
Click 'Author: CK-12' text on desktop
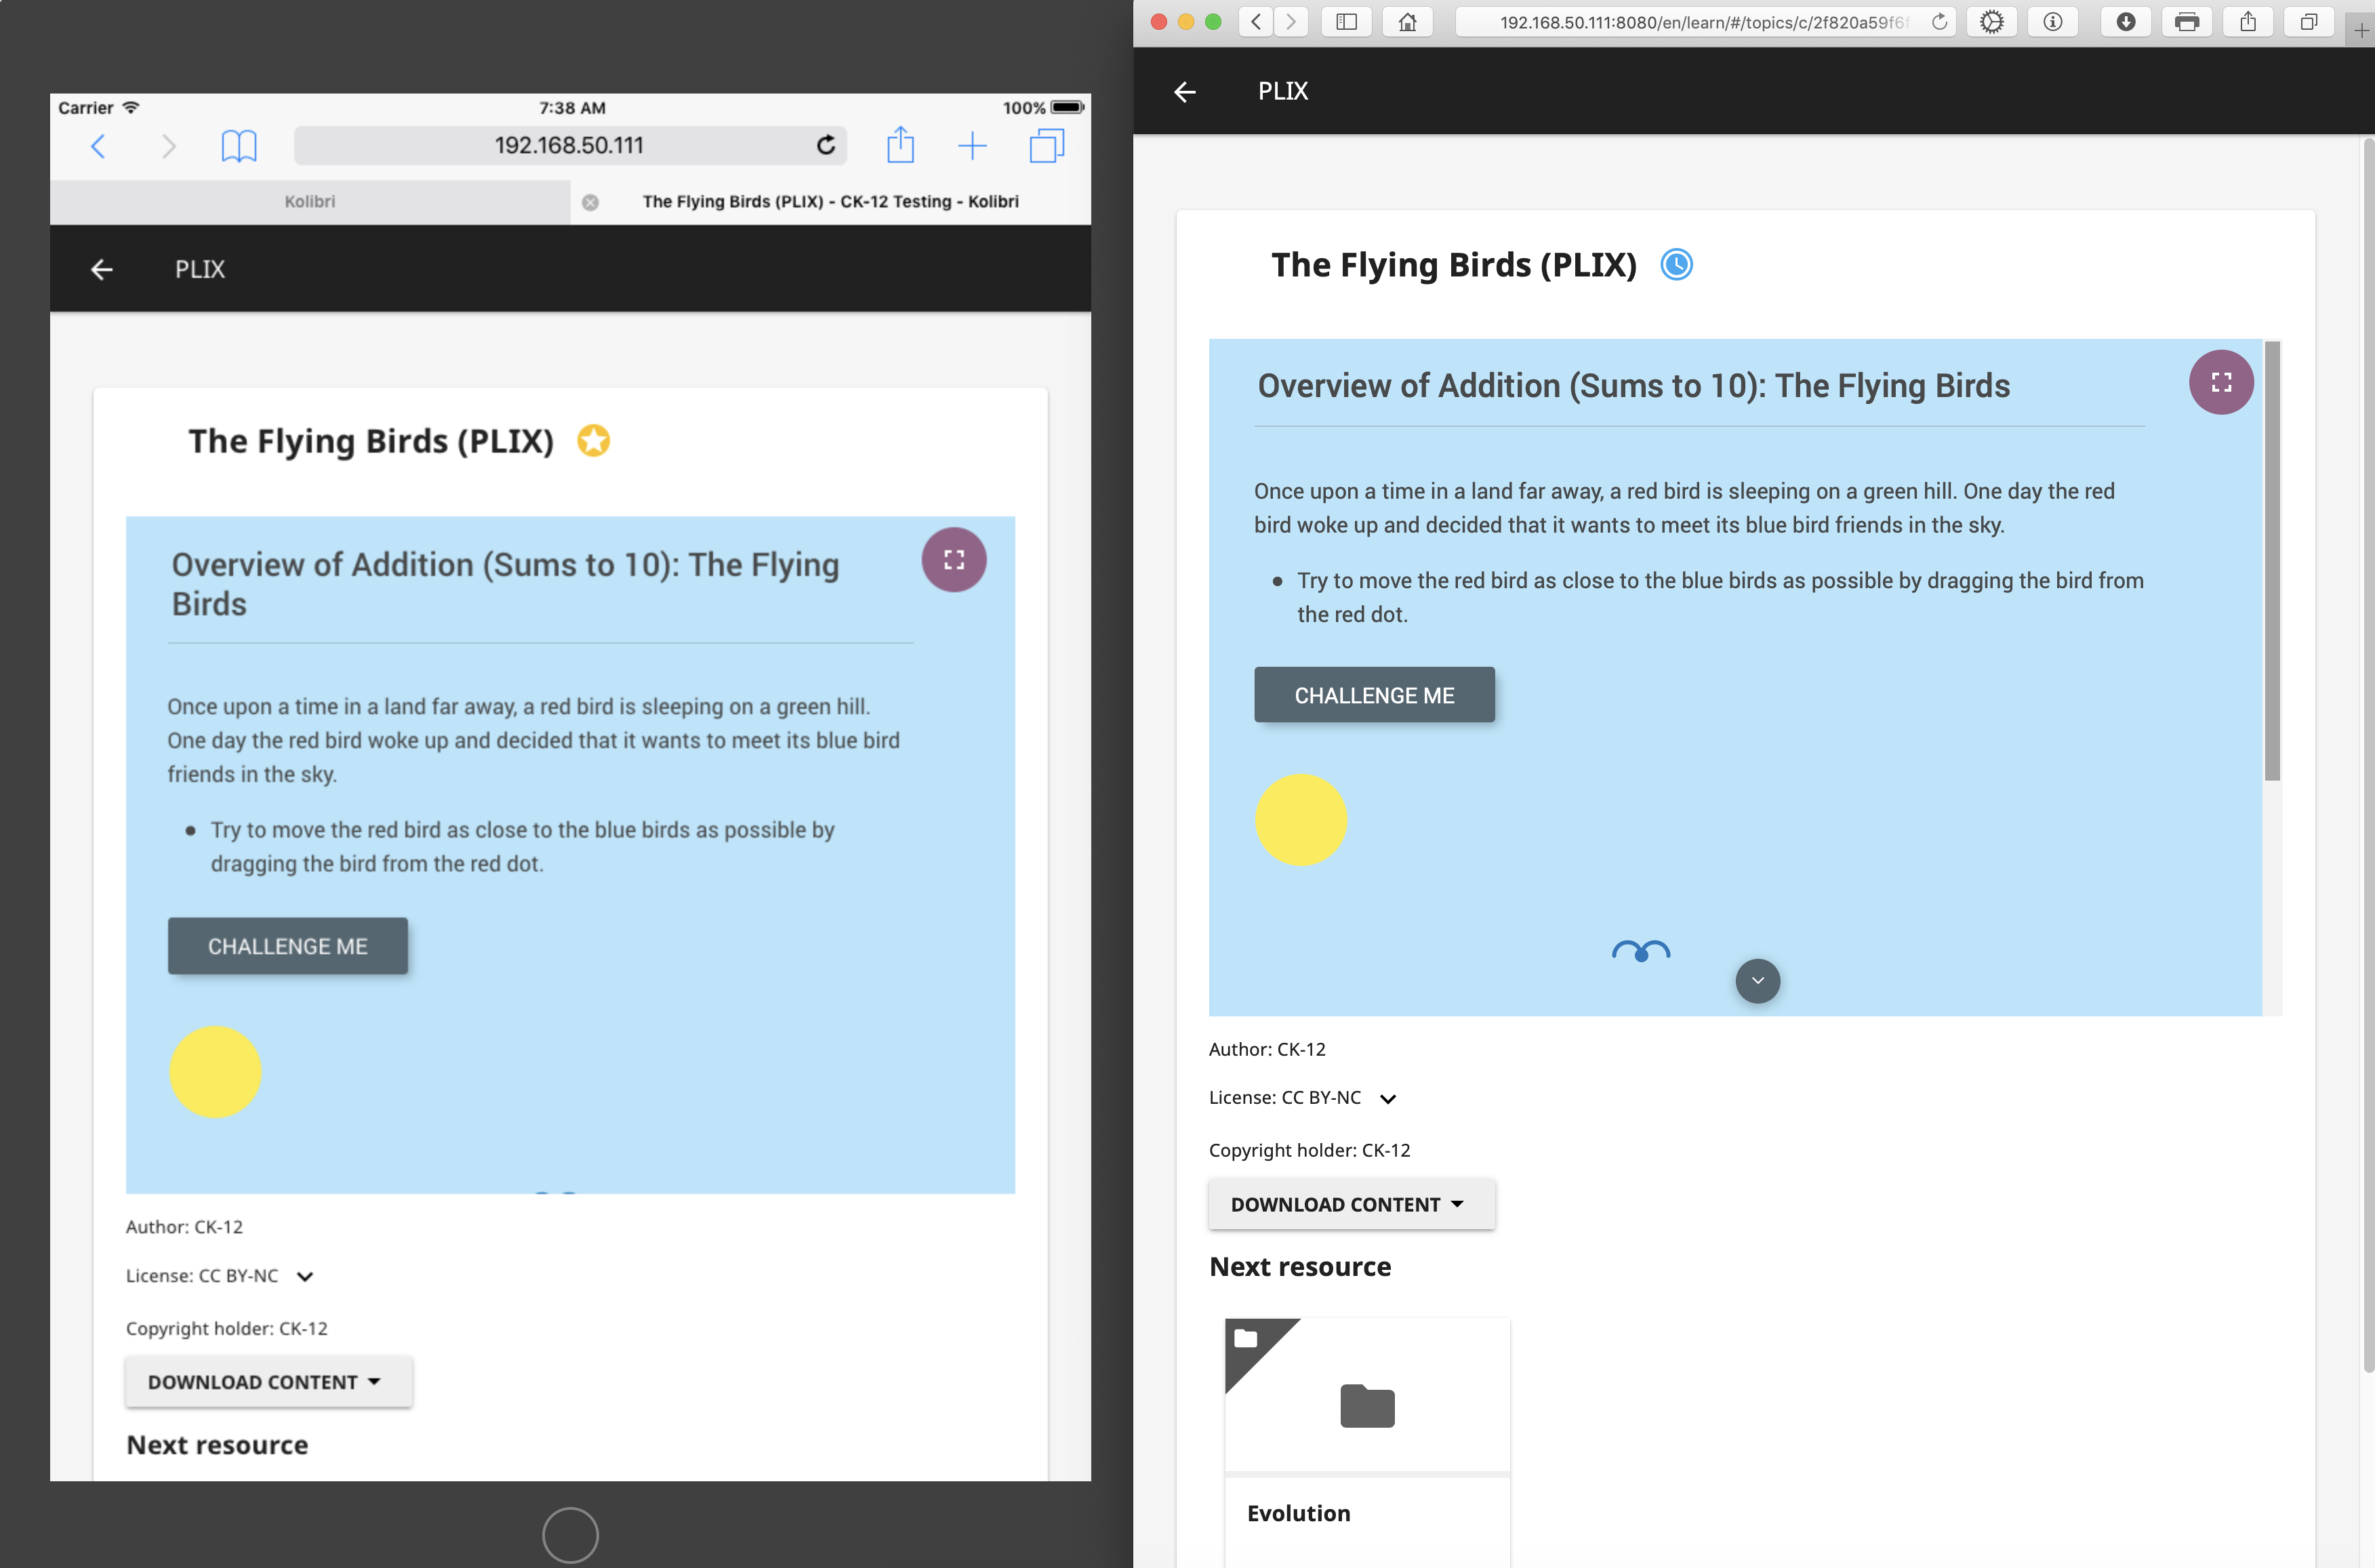click(1267, 1049)
